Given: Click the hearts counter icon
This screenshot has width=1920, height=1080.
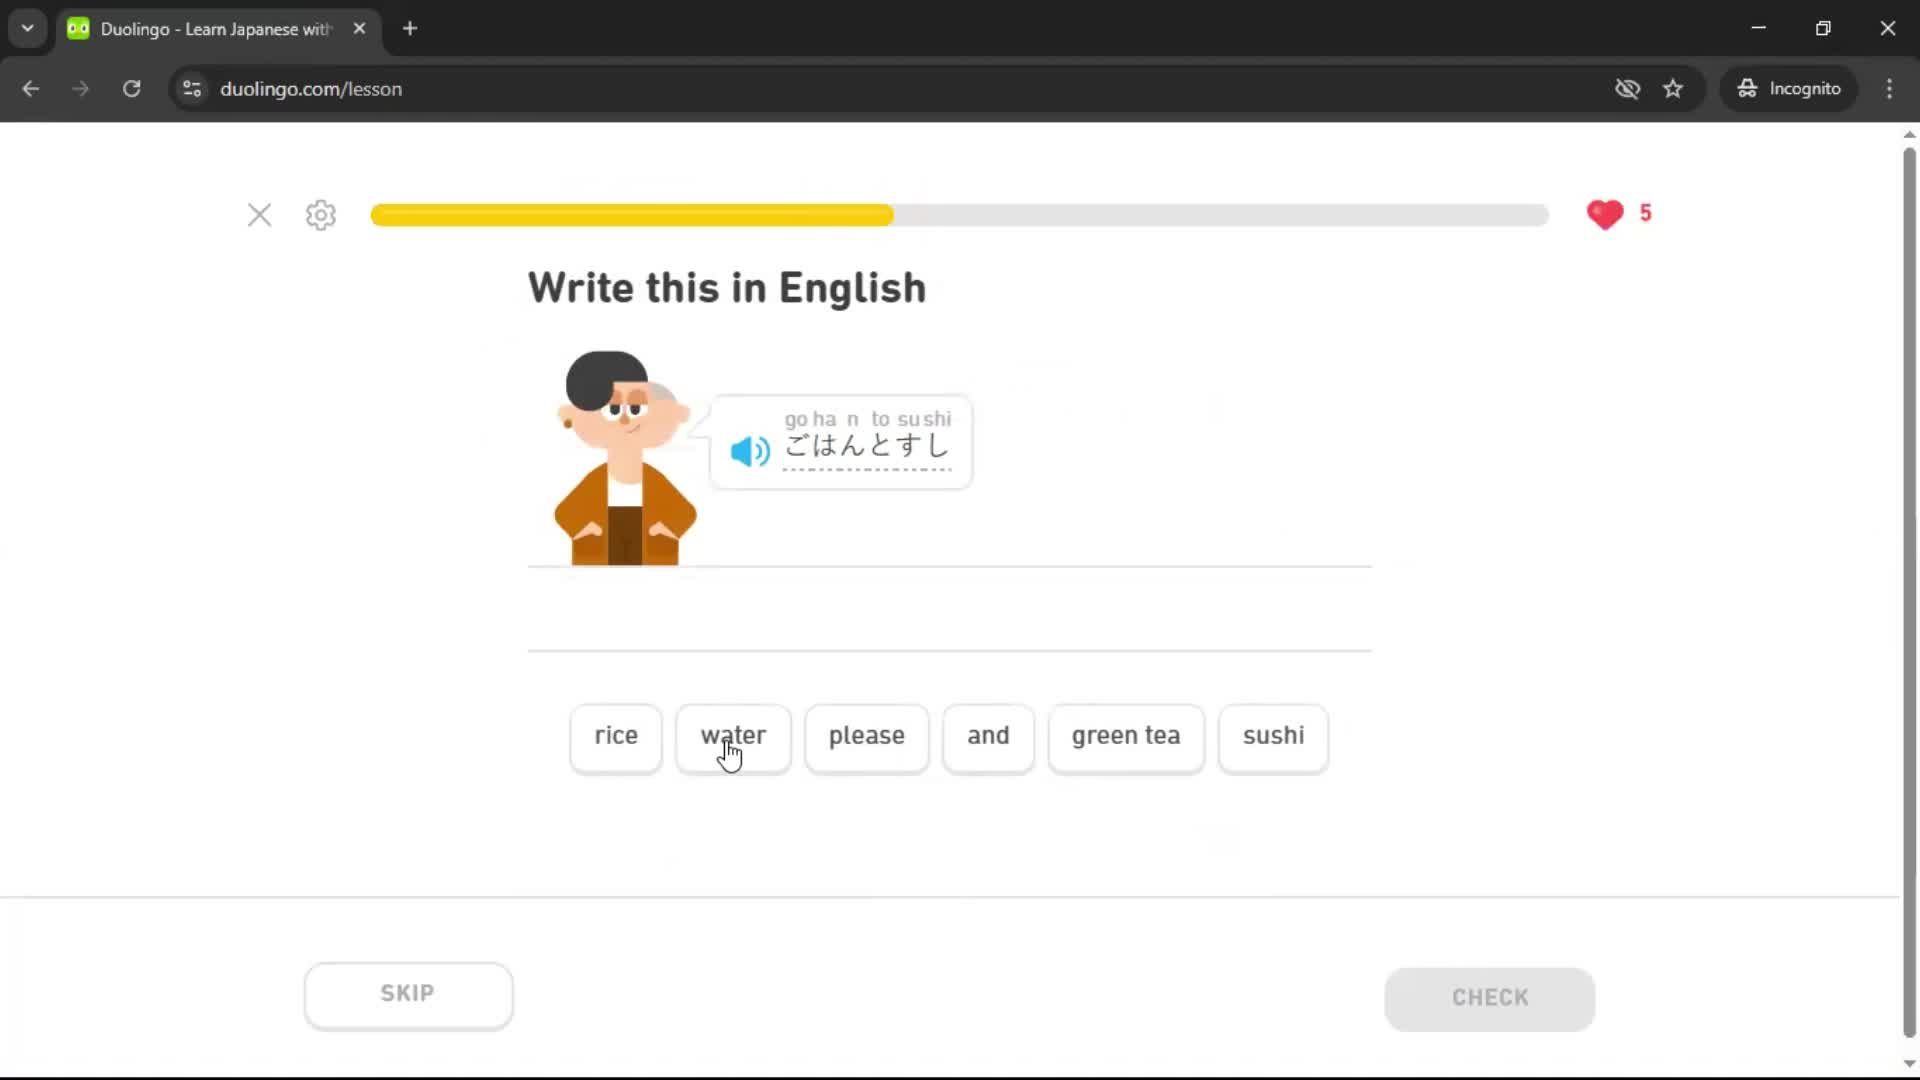Looking at the screenshot, I should 1605,214.
